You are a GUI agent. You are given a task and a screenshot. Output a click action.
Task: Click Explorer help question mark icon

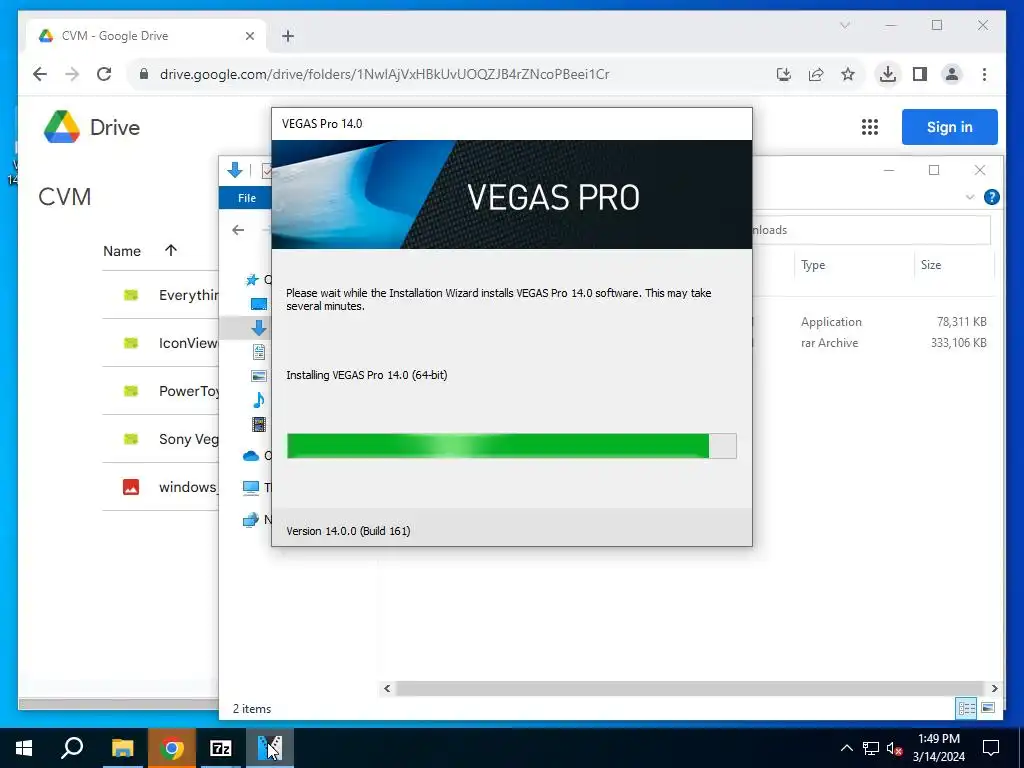(991, 197)
